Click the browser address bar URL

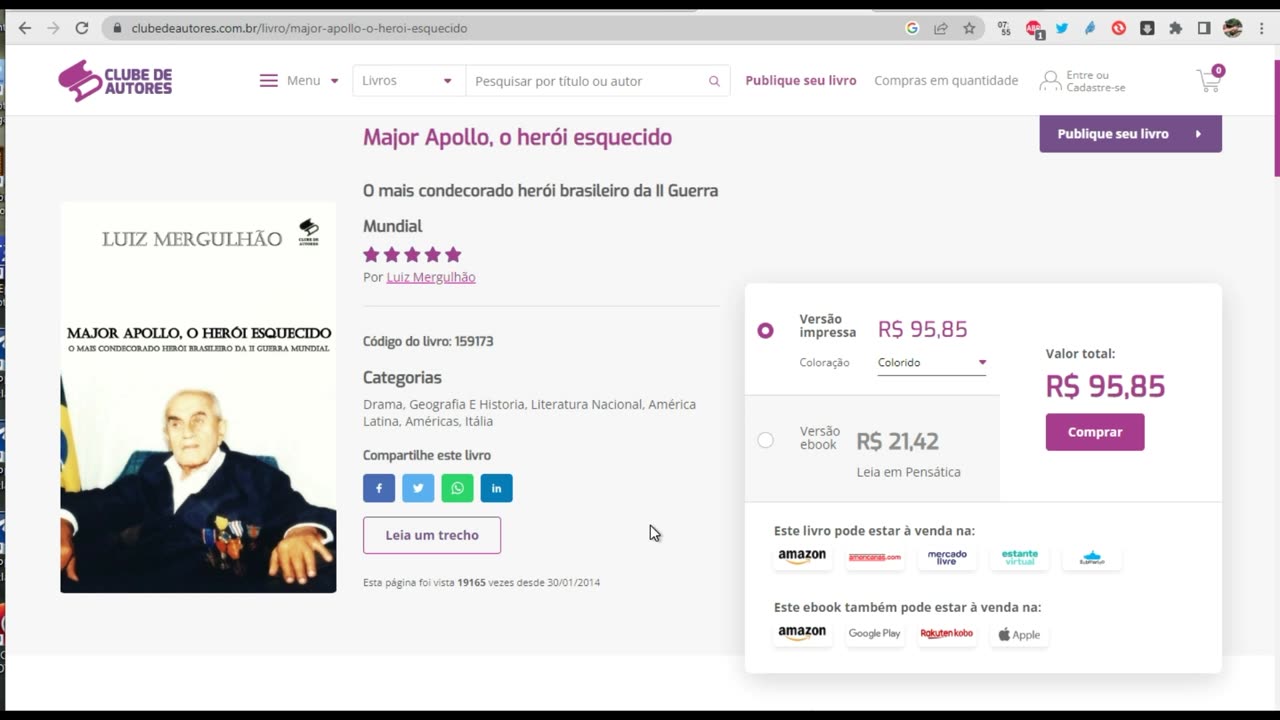click(299, 28)
